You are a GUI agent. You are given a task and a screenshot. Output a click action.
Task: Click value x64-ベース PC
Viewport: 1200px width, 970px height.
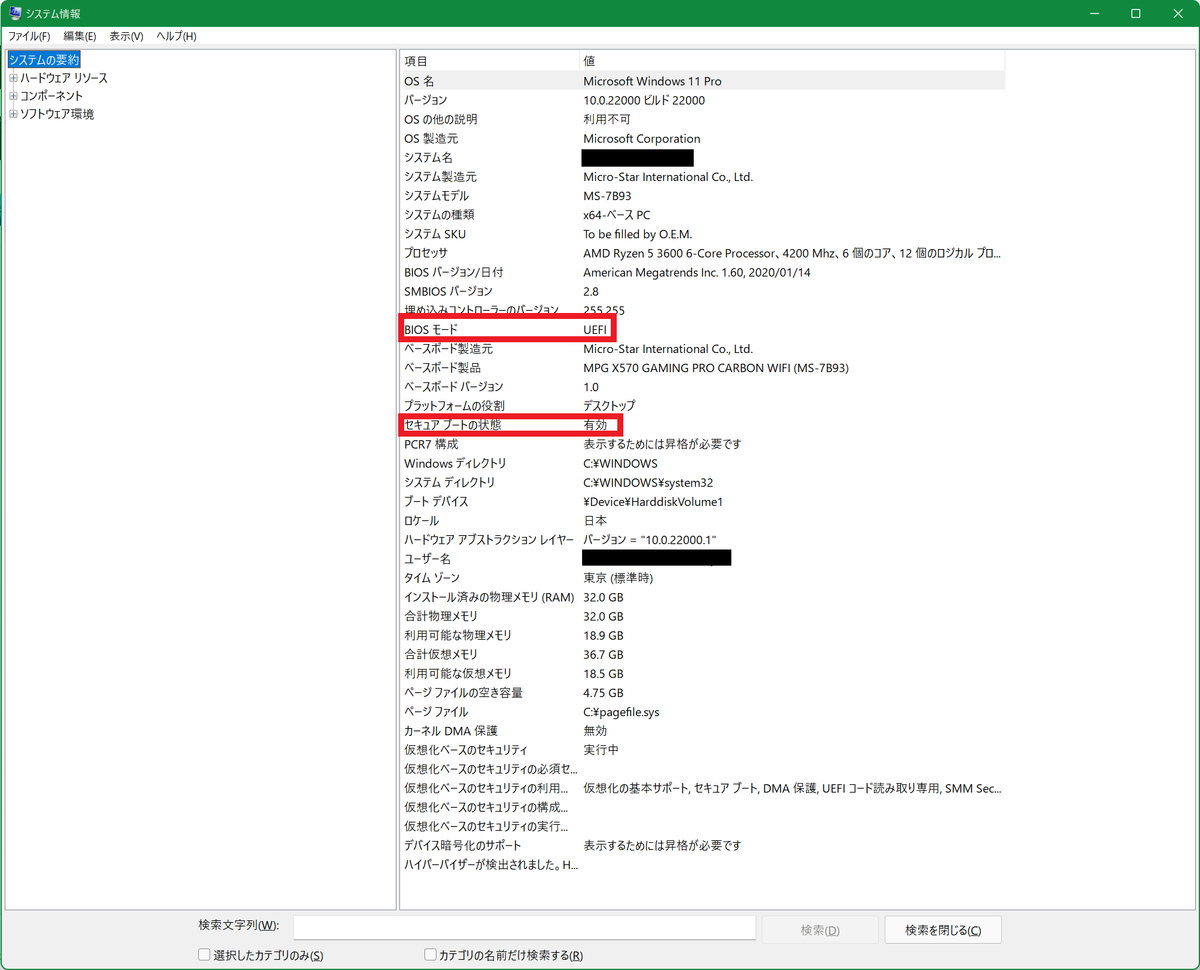(616, 215)
